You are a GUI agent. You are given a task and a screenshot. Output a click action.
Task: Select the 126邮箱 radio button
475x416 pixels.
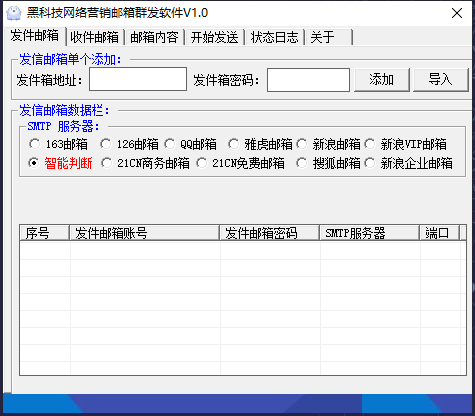(x=129, y=144)
